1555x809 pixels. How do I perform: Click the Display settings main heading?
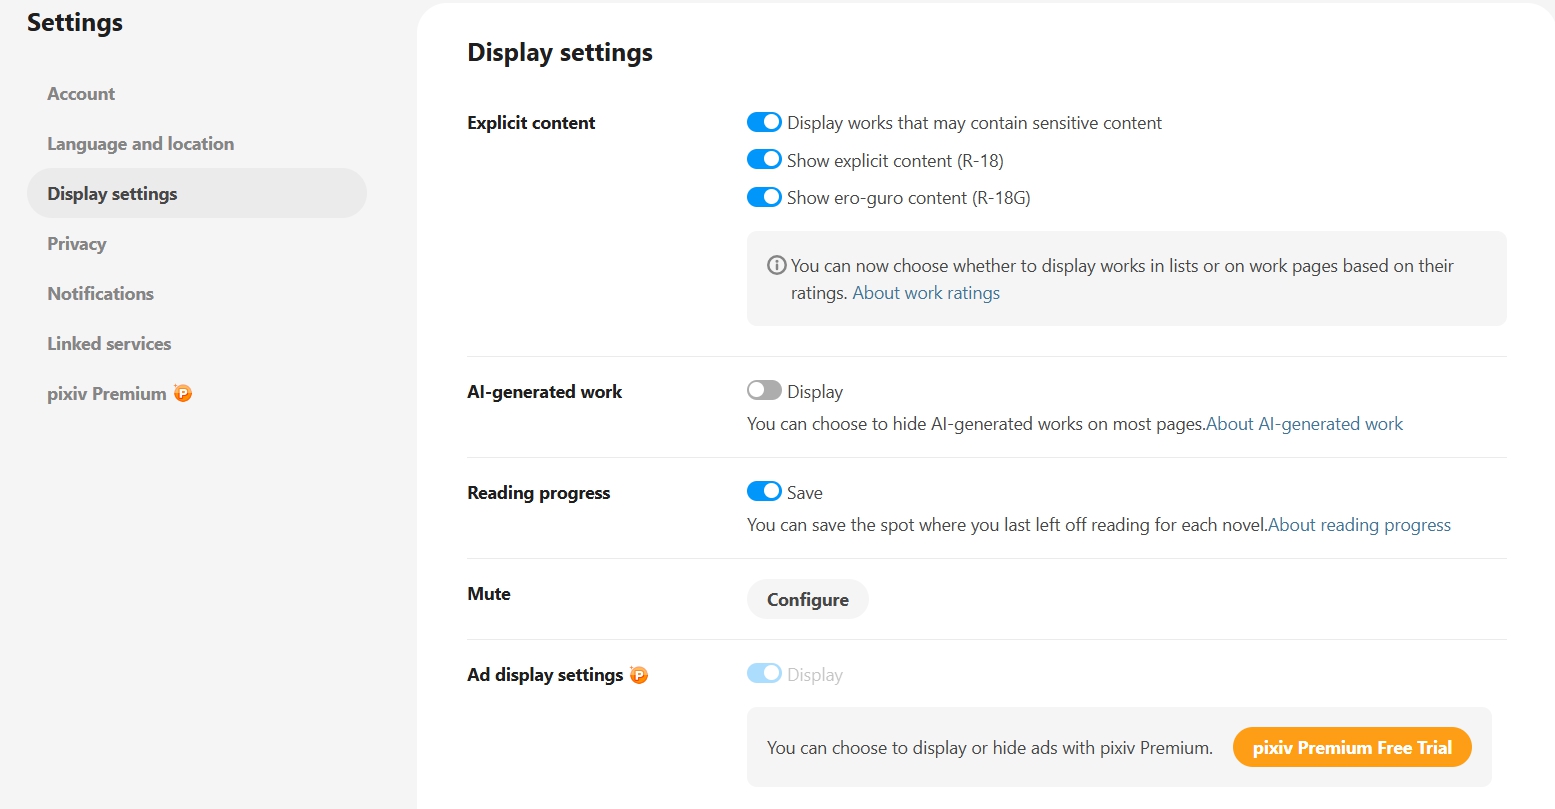click(x=560, y=52)
